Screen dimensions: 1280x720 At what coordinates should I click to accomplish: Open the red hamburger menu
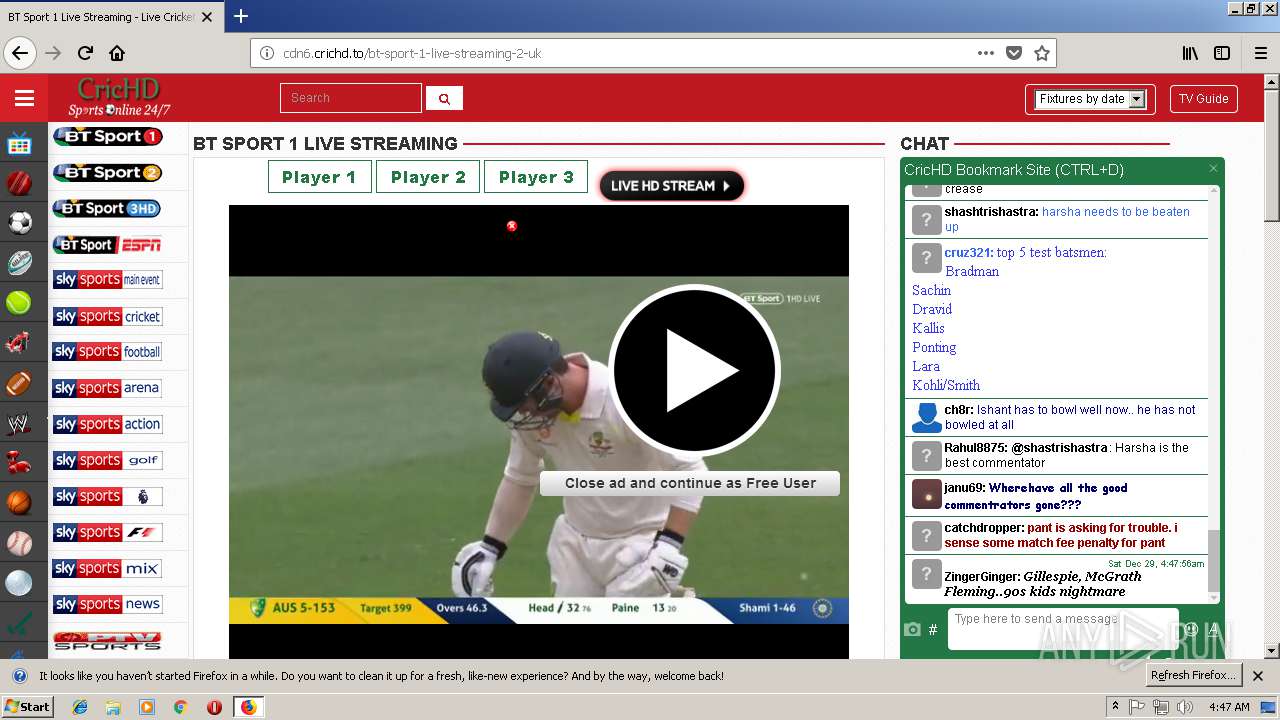tap(24, 98)
